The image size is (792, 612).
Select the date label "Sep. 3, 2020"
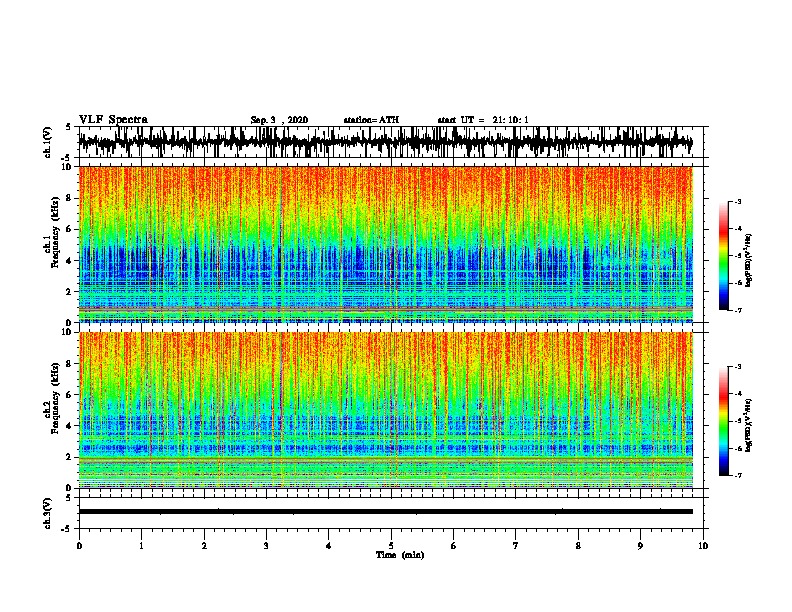[279, 120]
